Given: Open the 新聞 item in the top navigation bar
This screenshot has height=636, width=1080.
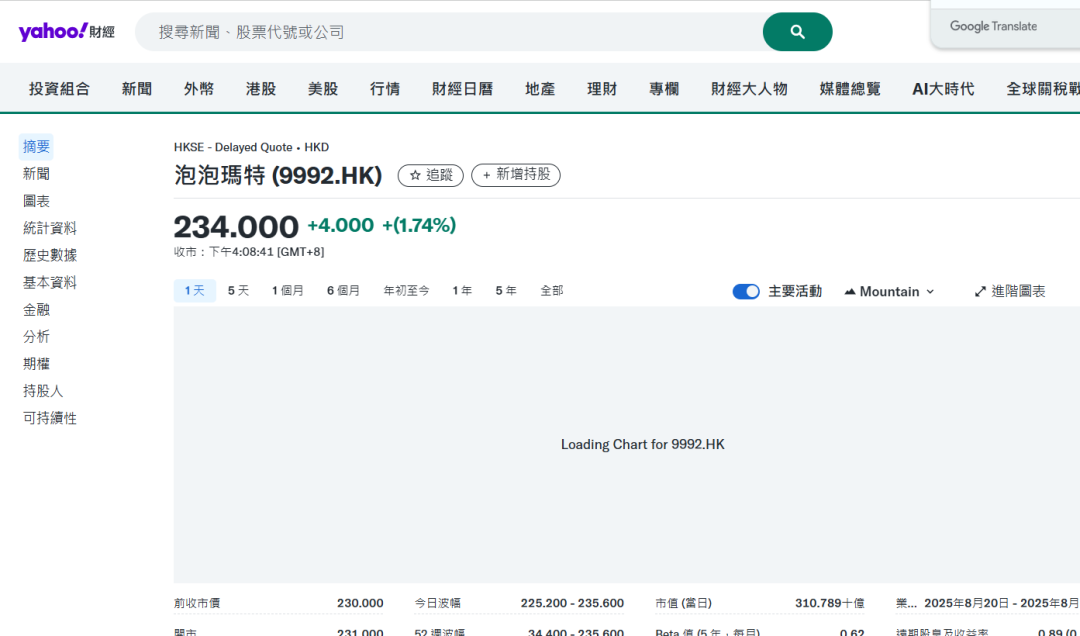Looking at the screenshot, I should click(136, 89).
